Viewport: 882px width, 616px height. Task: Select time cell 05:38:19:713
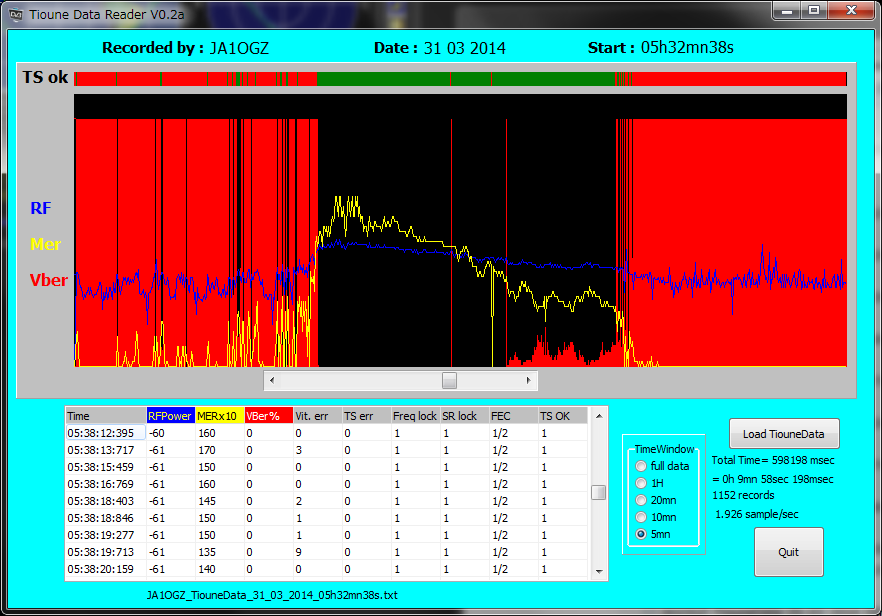pyautogui.click(x=106, y=552)
